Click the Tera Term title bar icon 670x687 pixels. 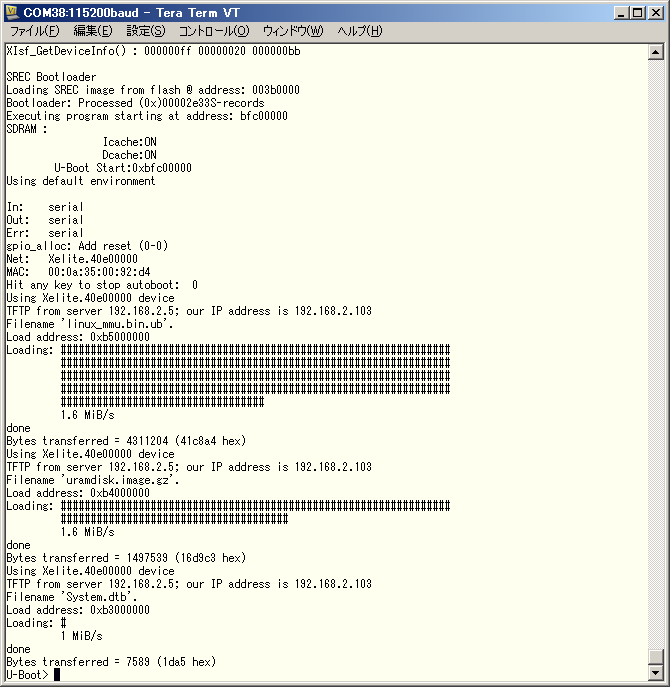(13, 12)
